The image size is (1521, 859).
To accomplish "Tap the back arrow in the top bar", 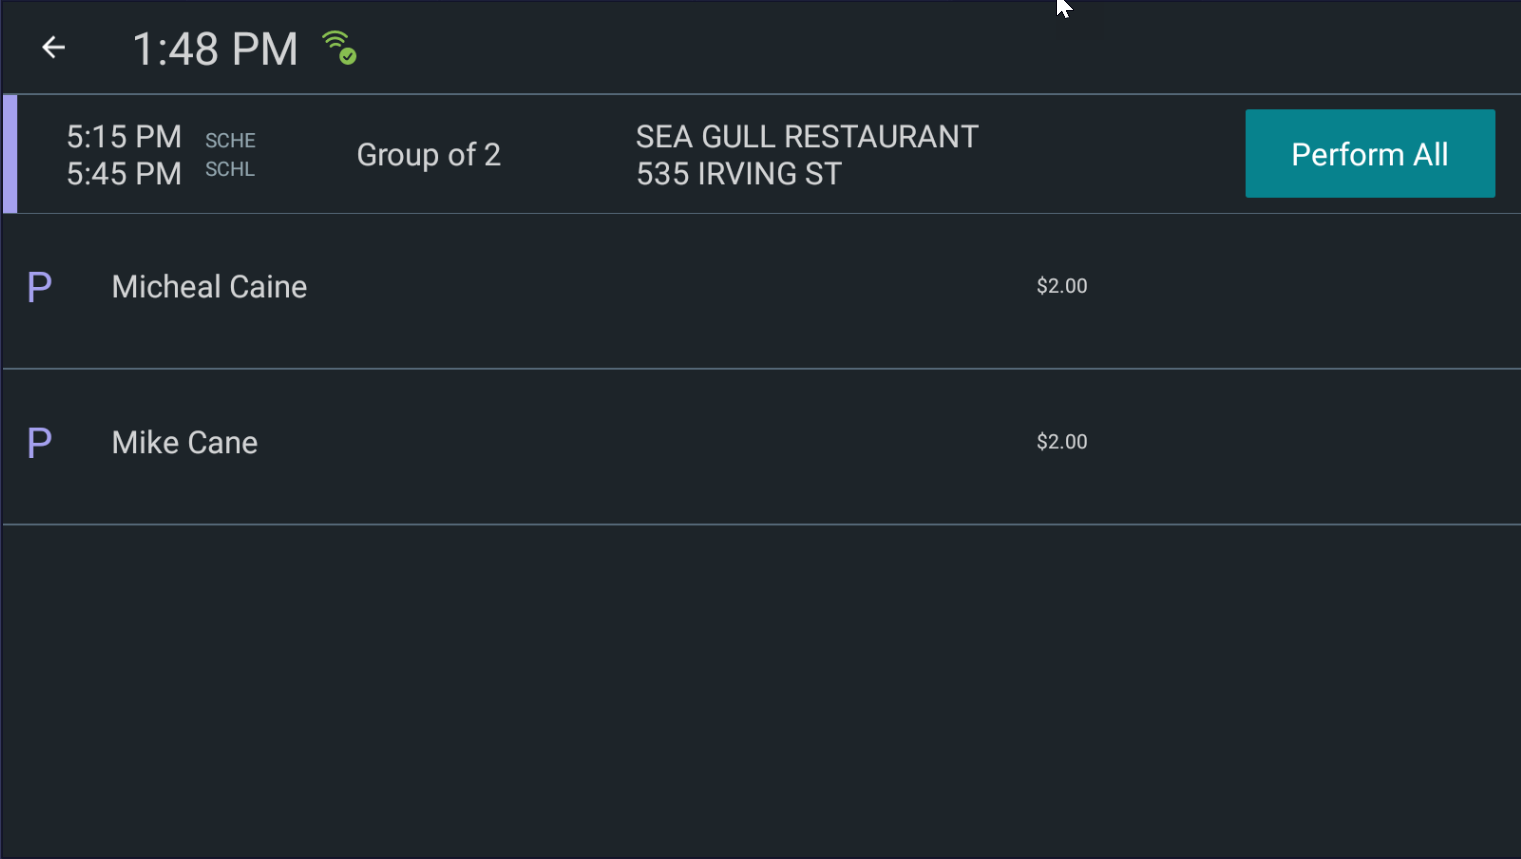I will point(52,47).
